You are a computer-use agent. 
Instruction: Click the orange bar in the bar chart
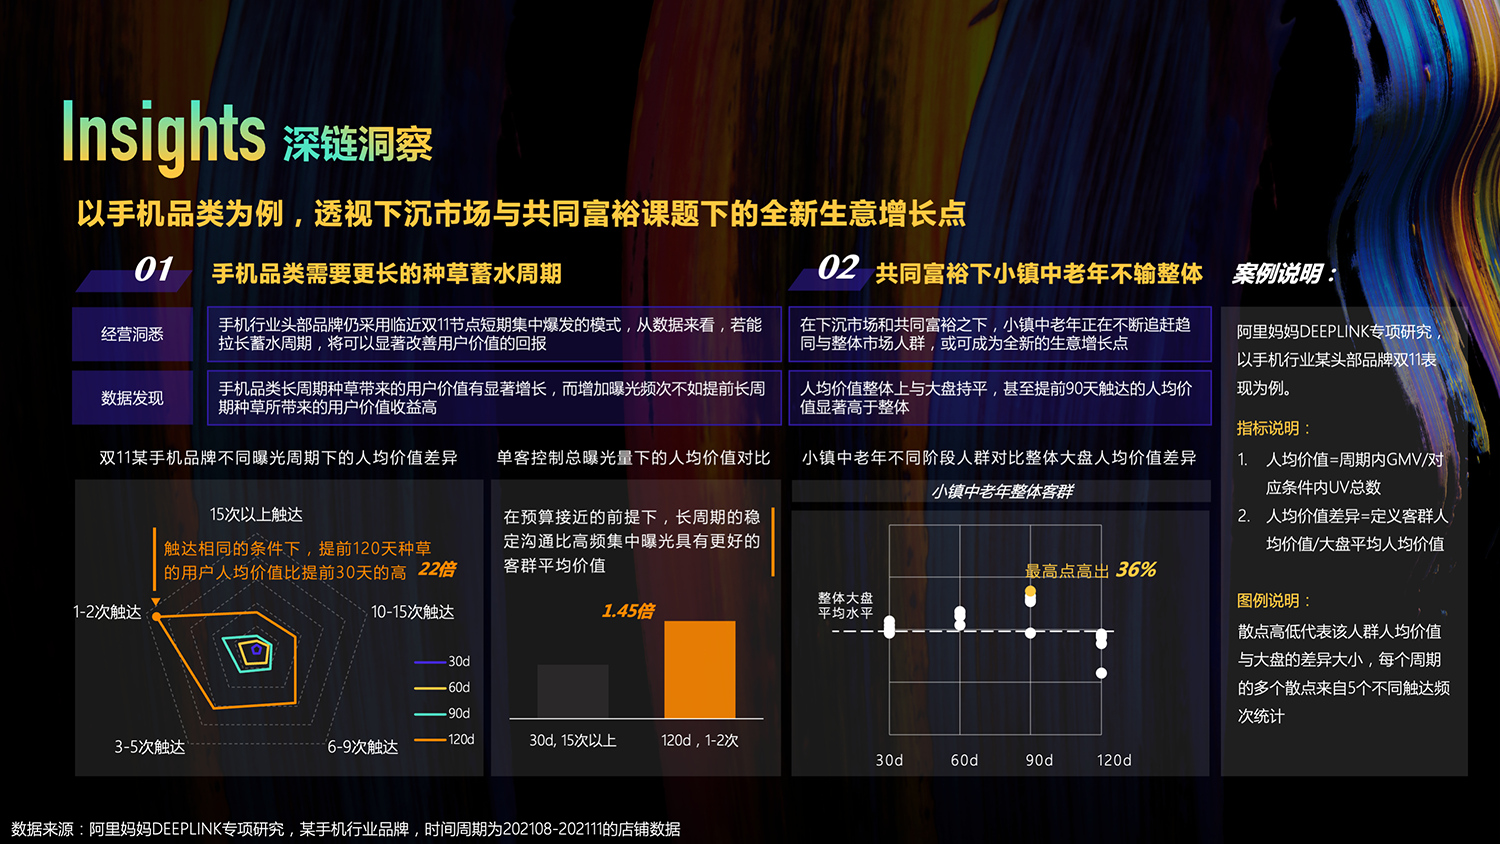[700, 669]
